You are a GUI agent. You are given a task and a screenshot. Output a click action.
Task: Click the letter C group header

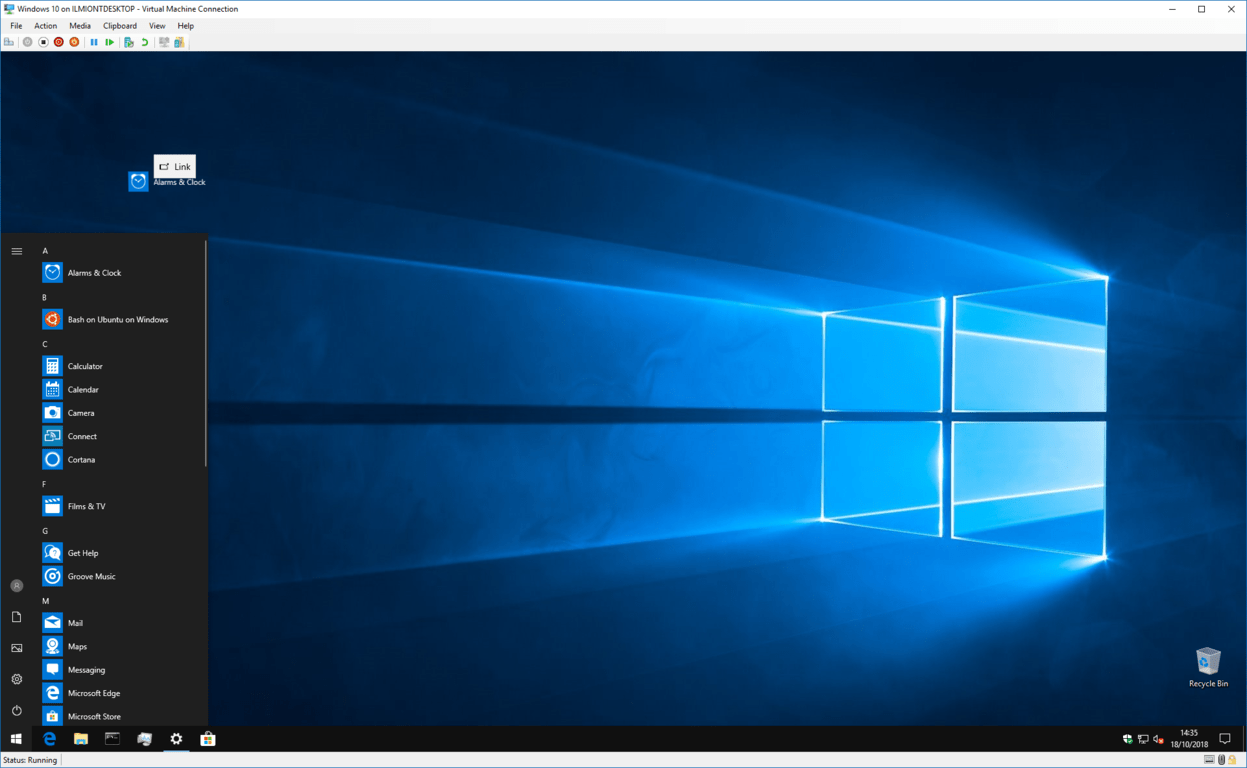[44, 344]
